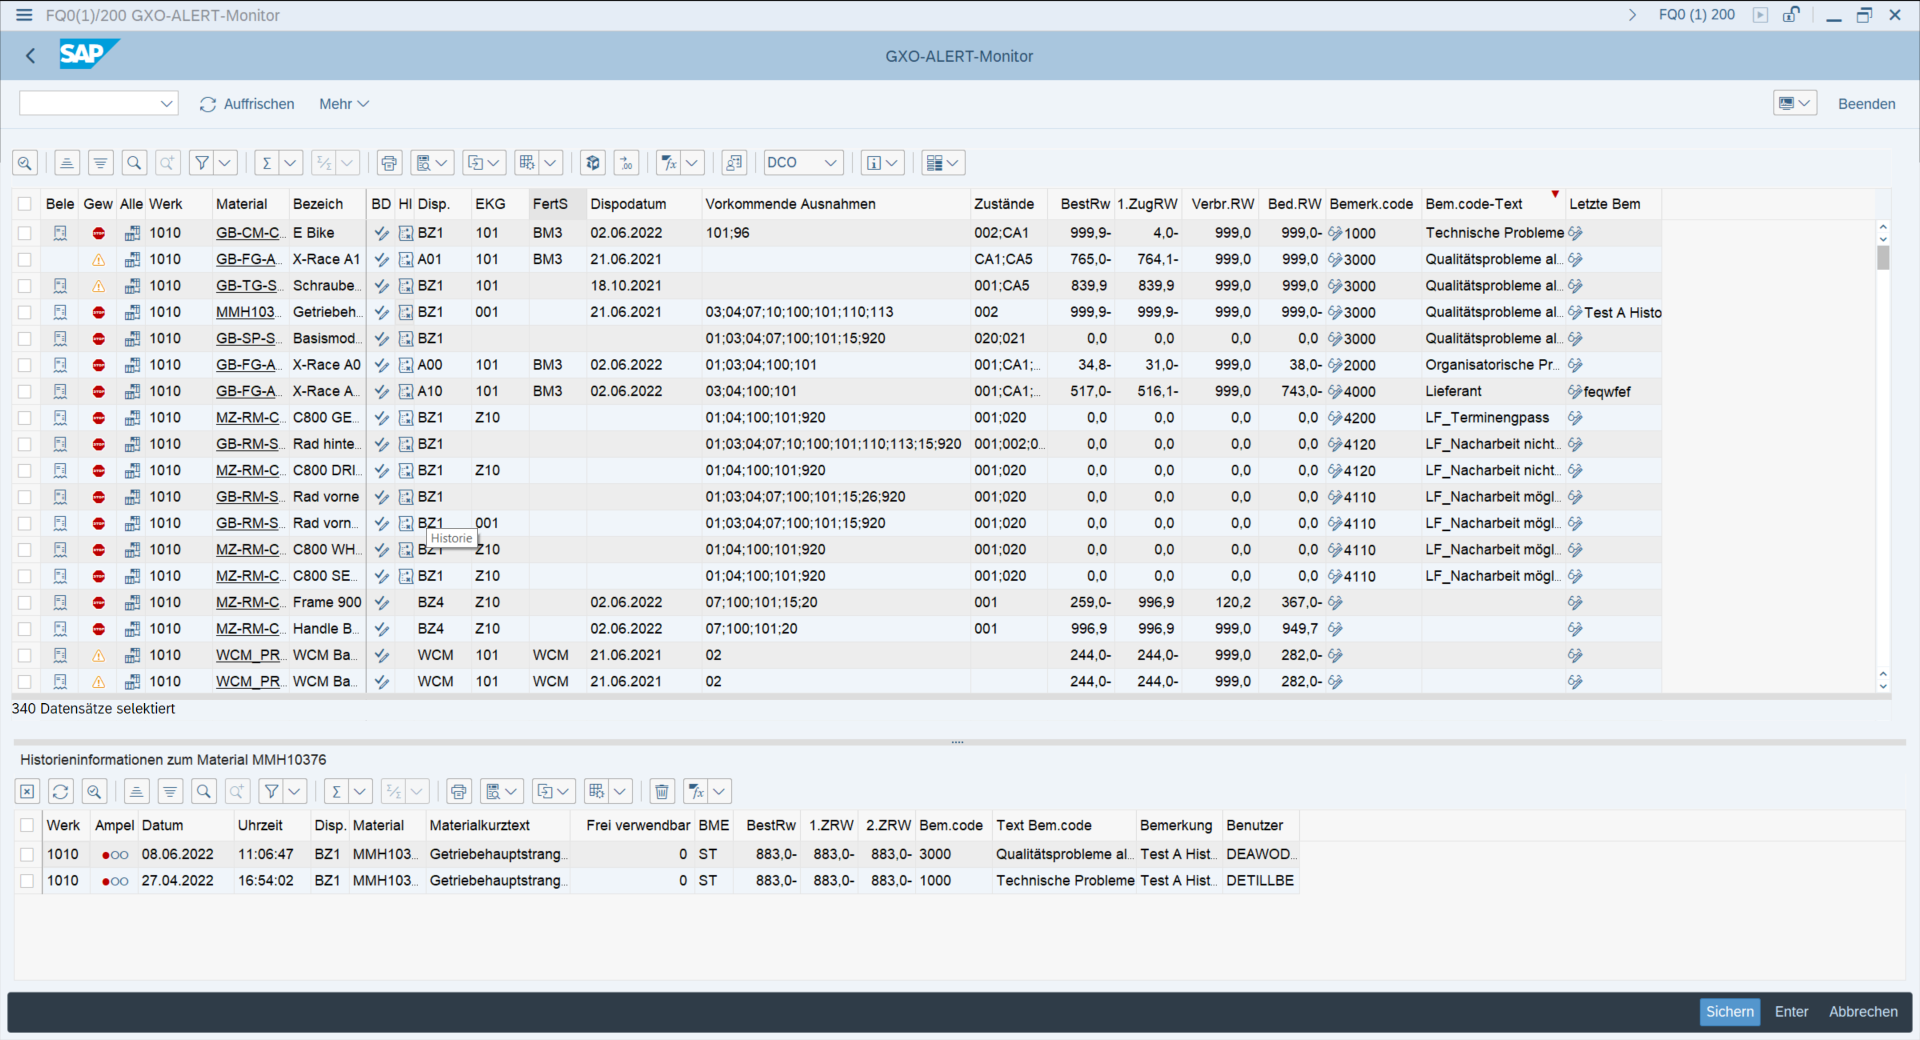This screenshot has height=1040, width=1920.
Task: Click the Dispodatum column header
Action: (628, 204)
